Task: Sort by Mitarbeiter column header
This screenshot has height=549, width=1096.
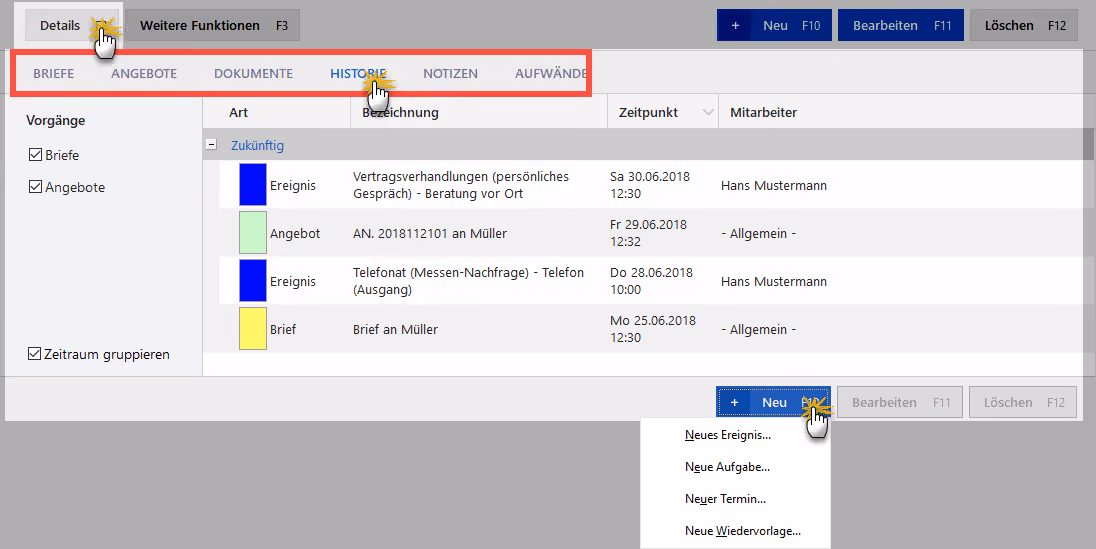Action: (763, 113)
